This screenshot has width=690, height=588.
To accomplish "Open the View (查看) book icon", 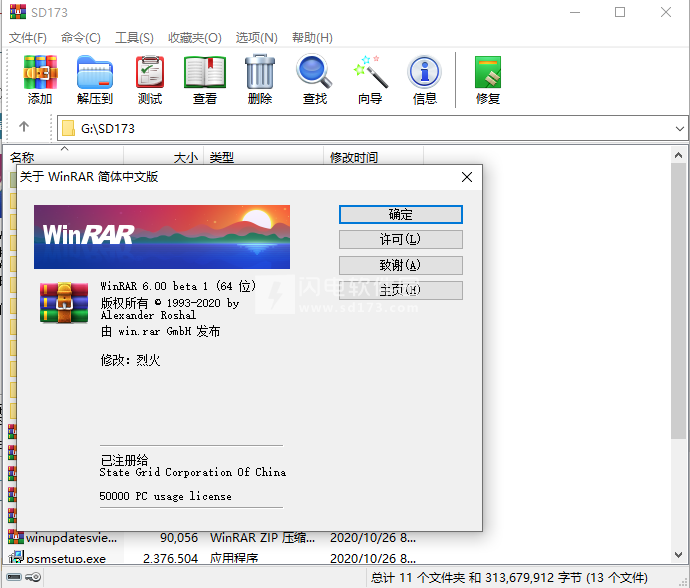I will click(205, 80).
